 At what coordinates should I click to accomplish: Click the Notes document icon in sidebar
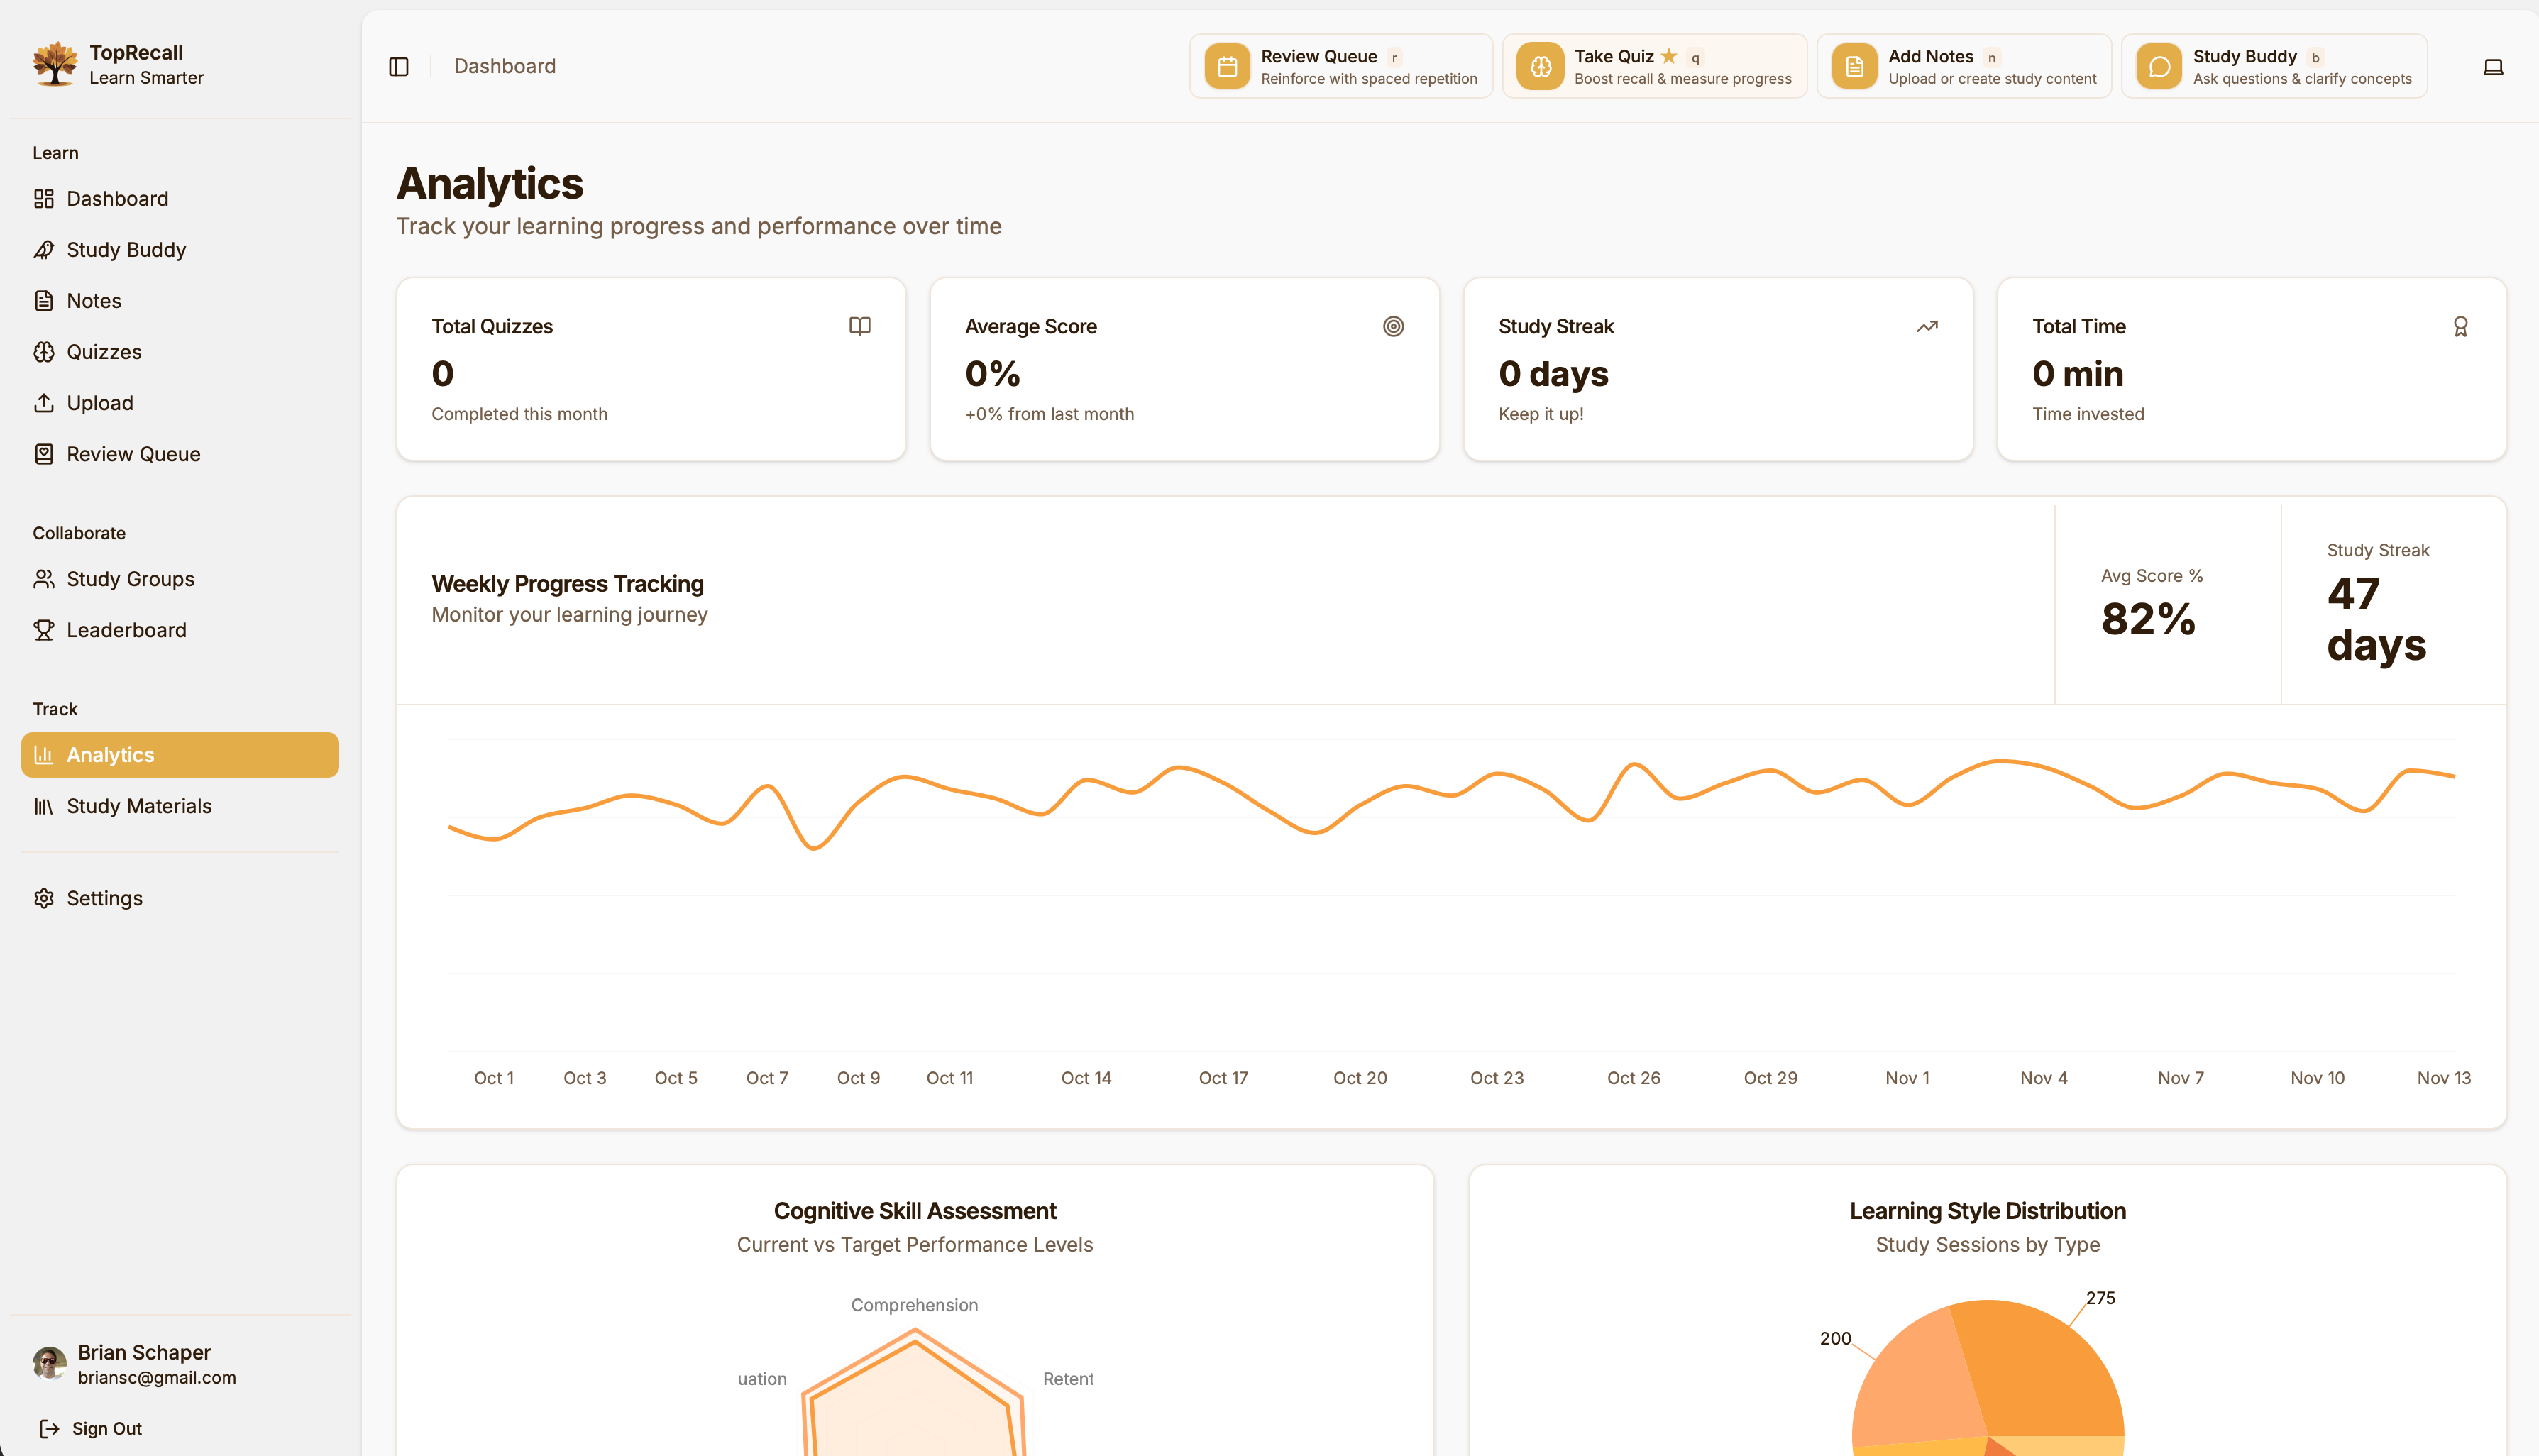coord(44,300)
